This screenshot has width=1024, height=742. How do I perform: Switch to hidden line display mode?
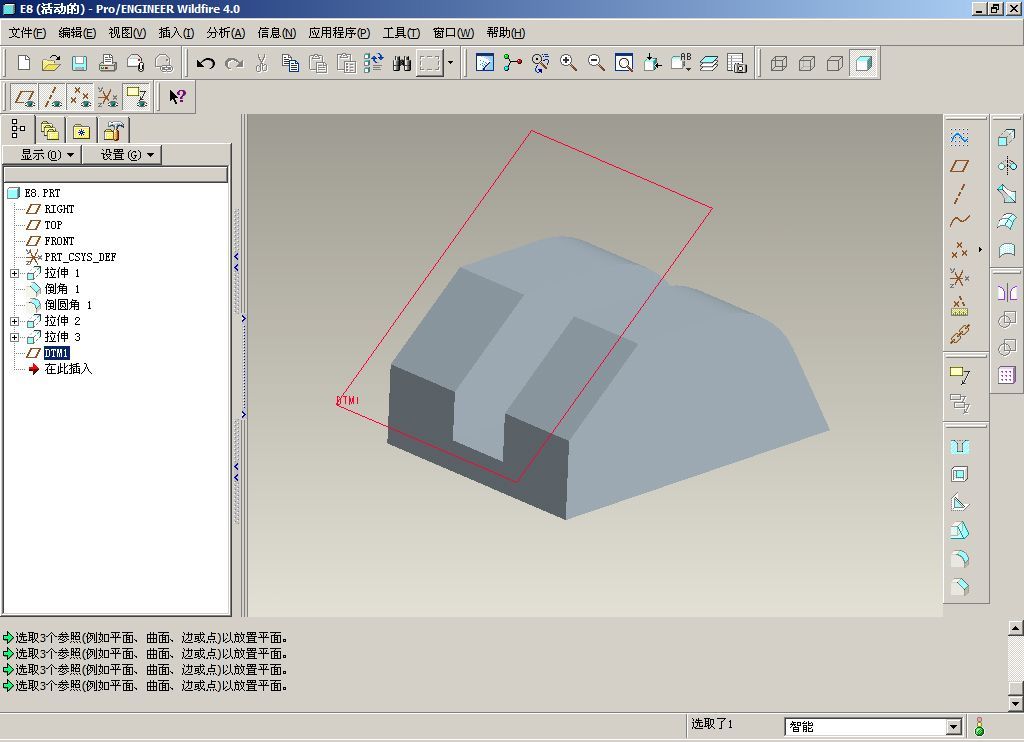tap(807, 63)
